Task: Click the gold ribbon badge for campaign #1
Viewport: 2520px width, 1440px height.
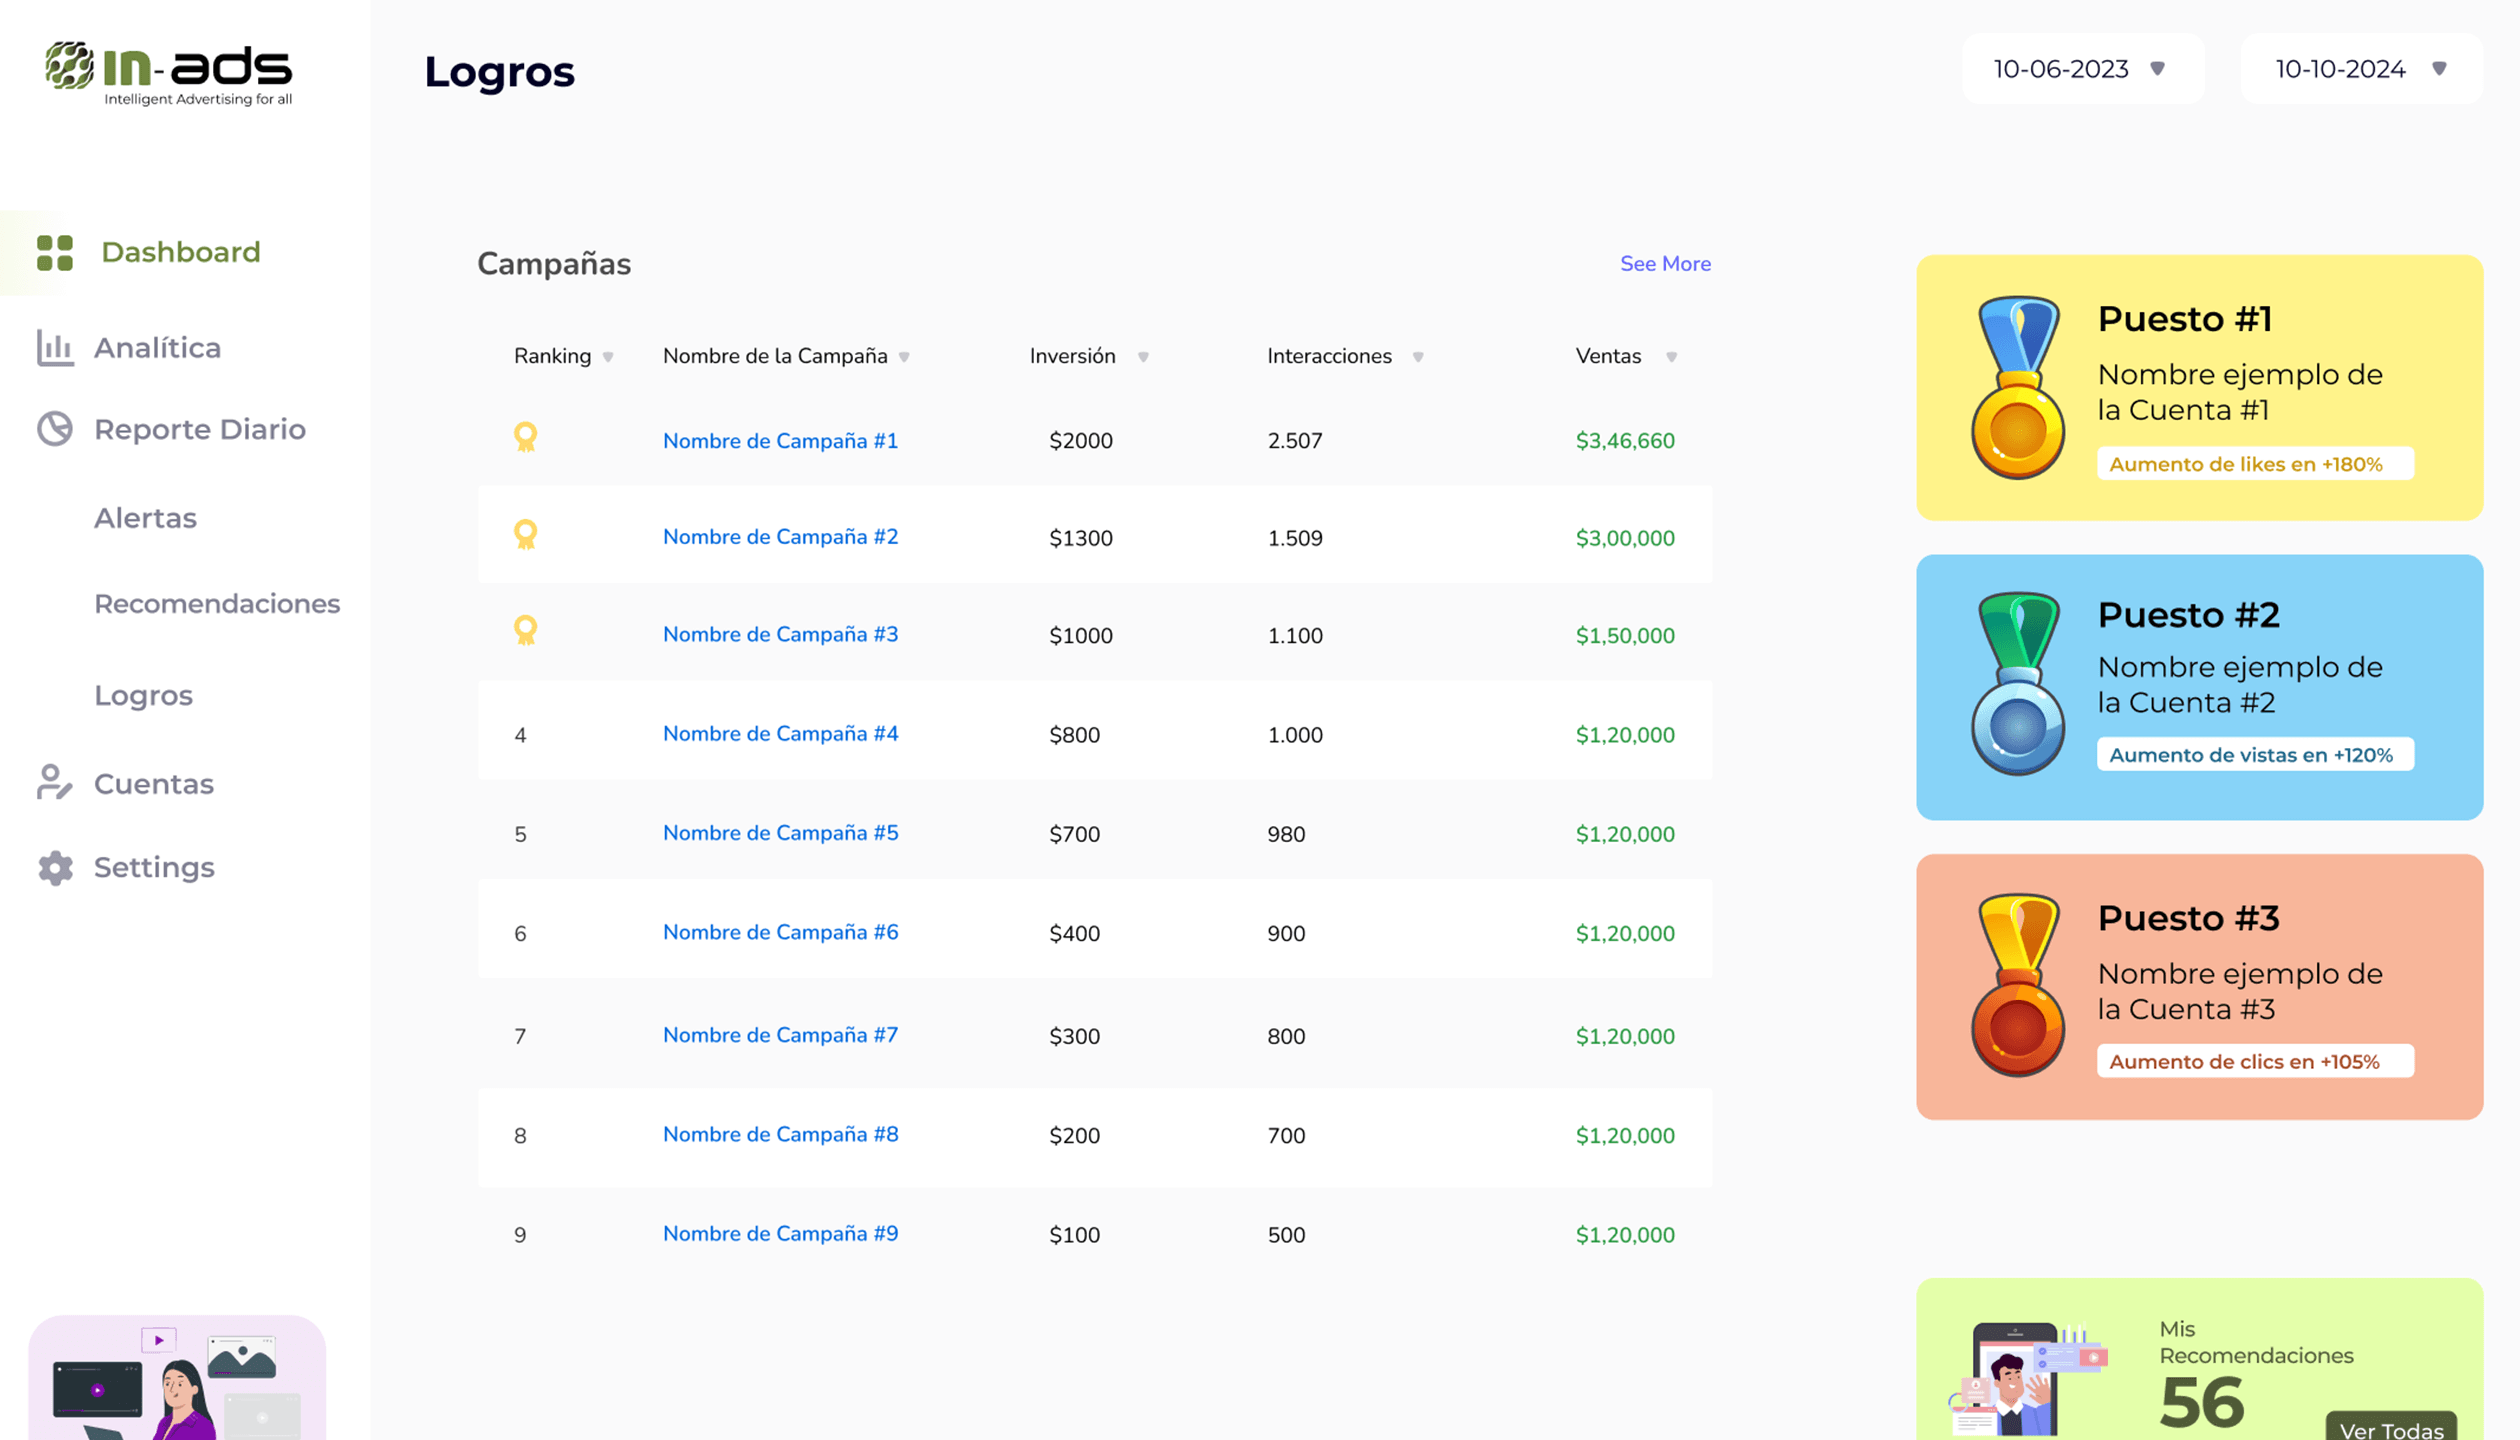Action: click(x=525, y=438)
